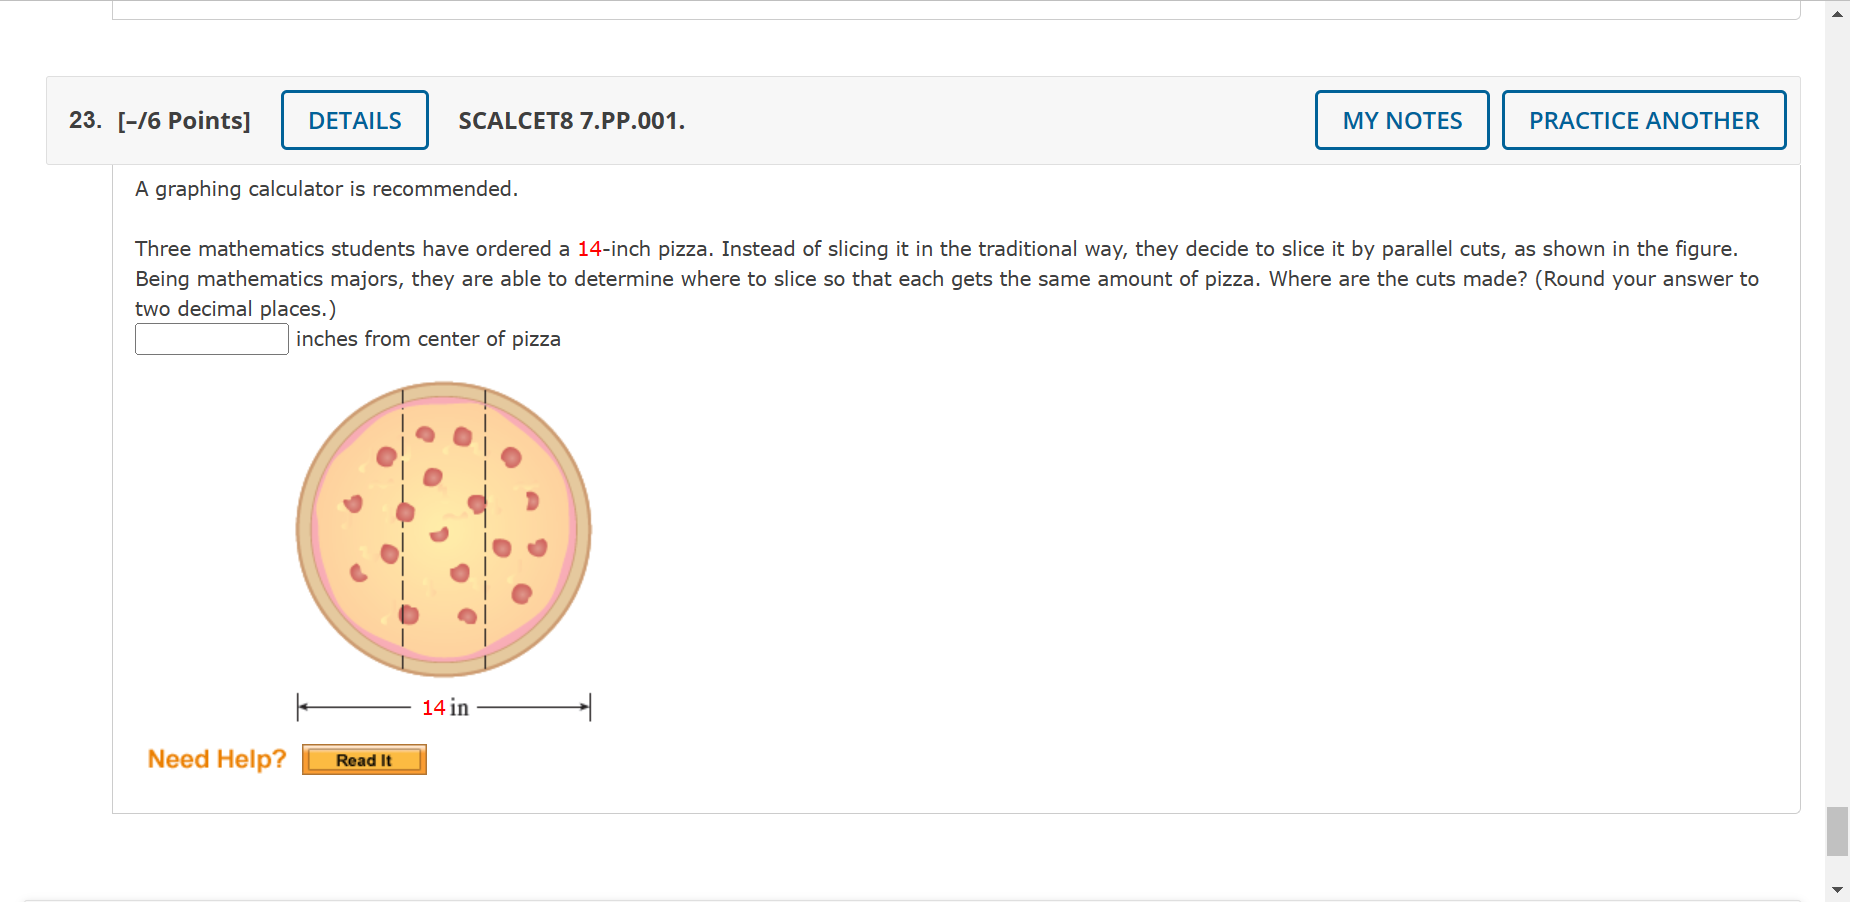Viewport: 1850px width, 902px height.
Task: Click the Need Help? label
Action: pyautogui.click(x=215, y=758)
